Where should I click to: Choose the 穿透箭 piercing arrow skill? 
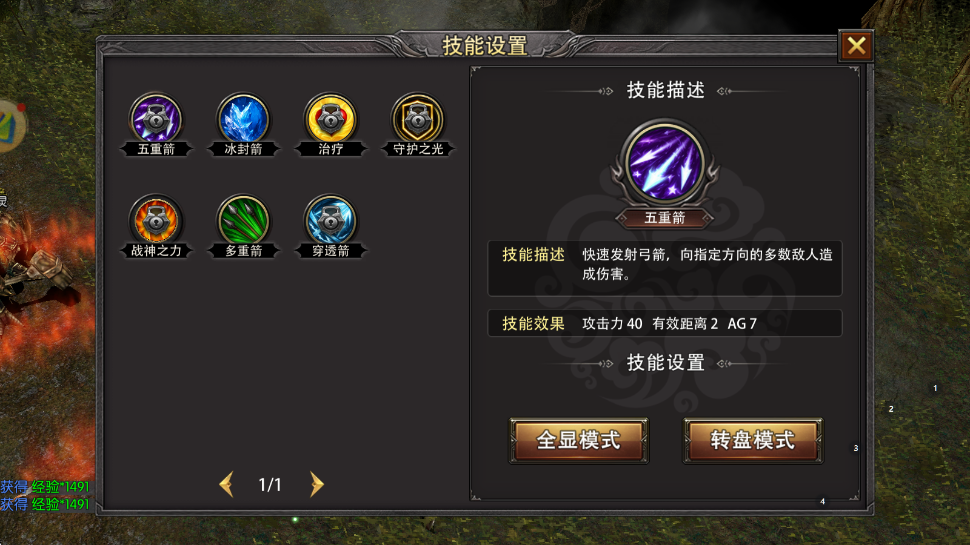point(330,221)
